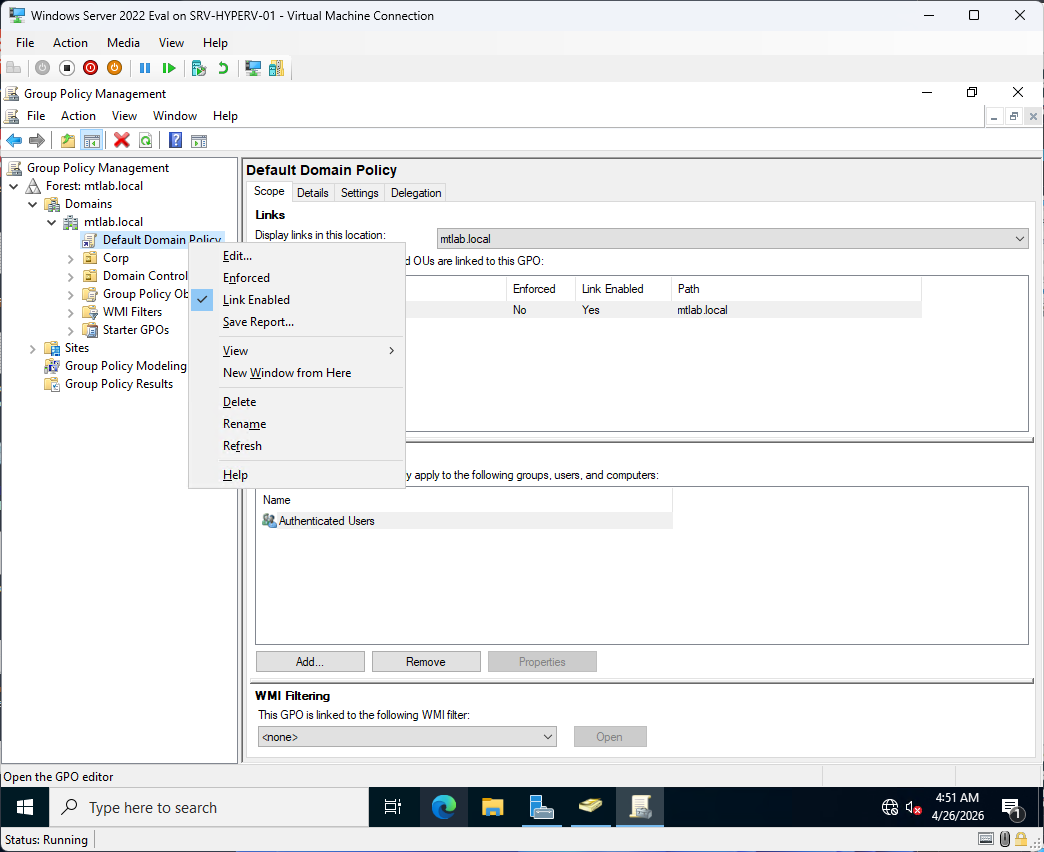This screenshot has width=1044, height=852.
Task: Click red Shut Down VM icon
Action: [91, 68]
